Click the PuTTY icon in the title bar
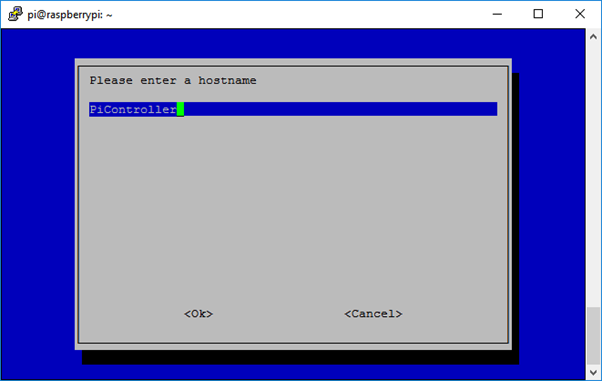Image resolution: width=602 pixels, height=381 pixels. pos(15,14)
